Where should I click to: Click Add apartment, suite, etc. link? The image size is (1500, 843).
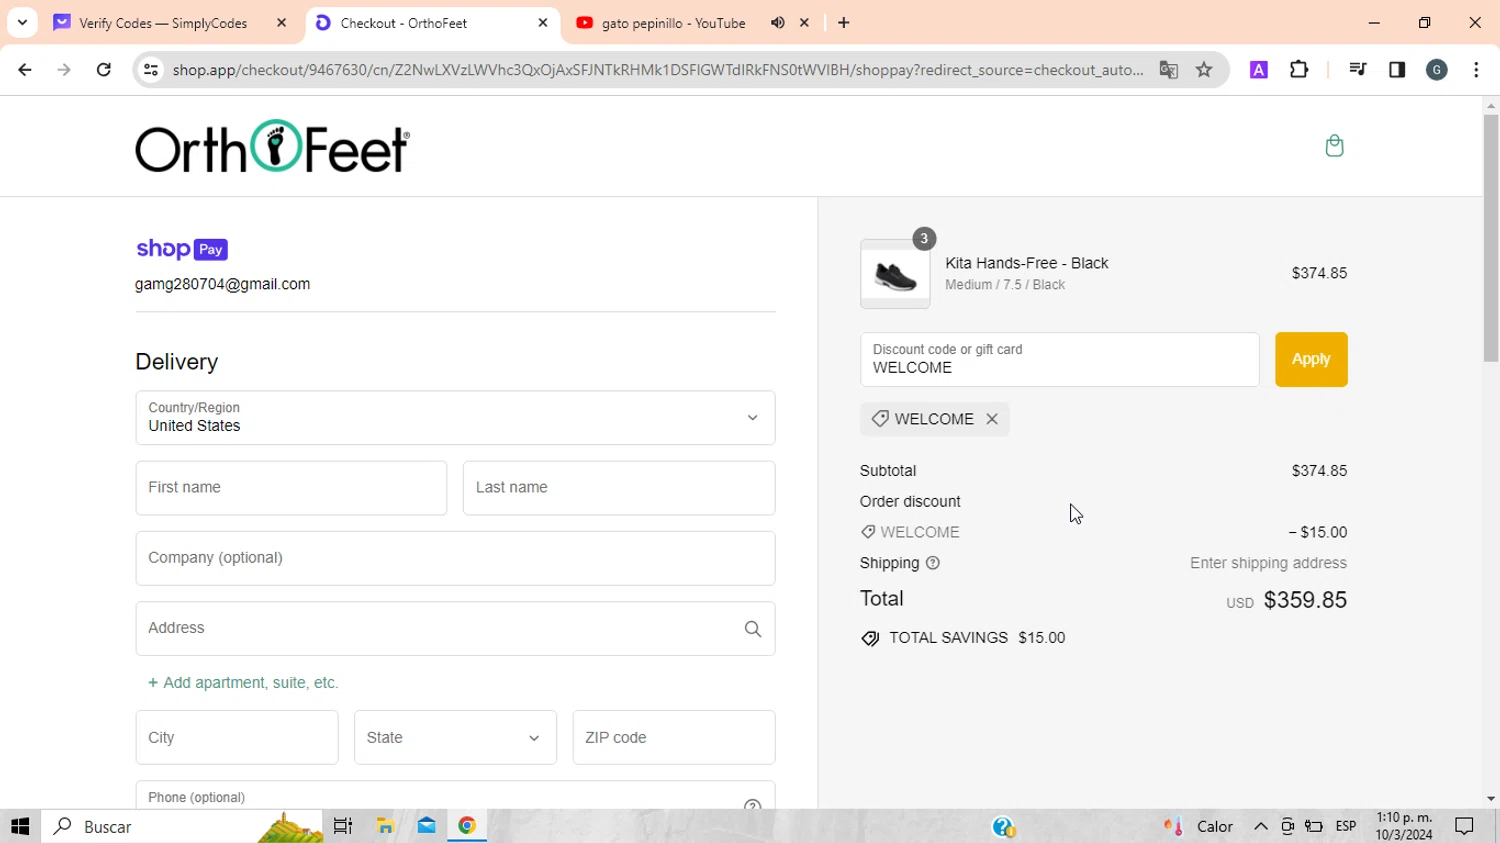tap(243, 683)
